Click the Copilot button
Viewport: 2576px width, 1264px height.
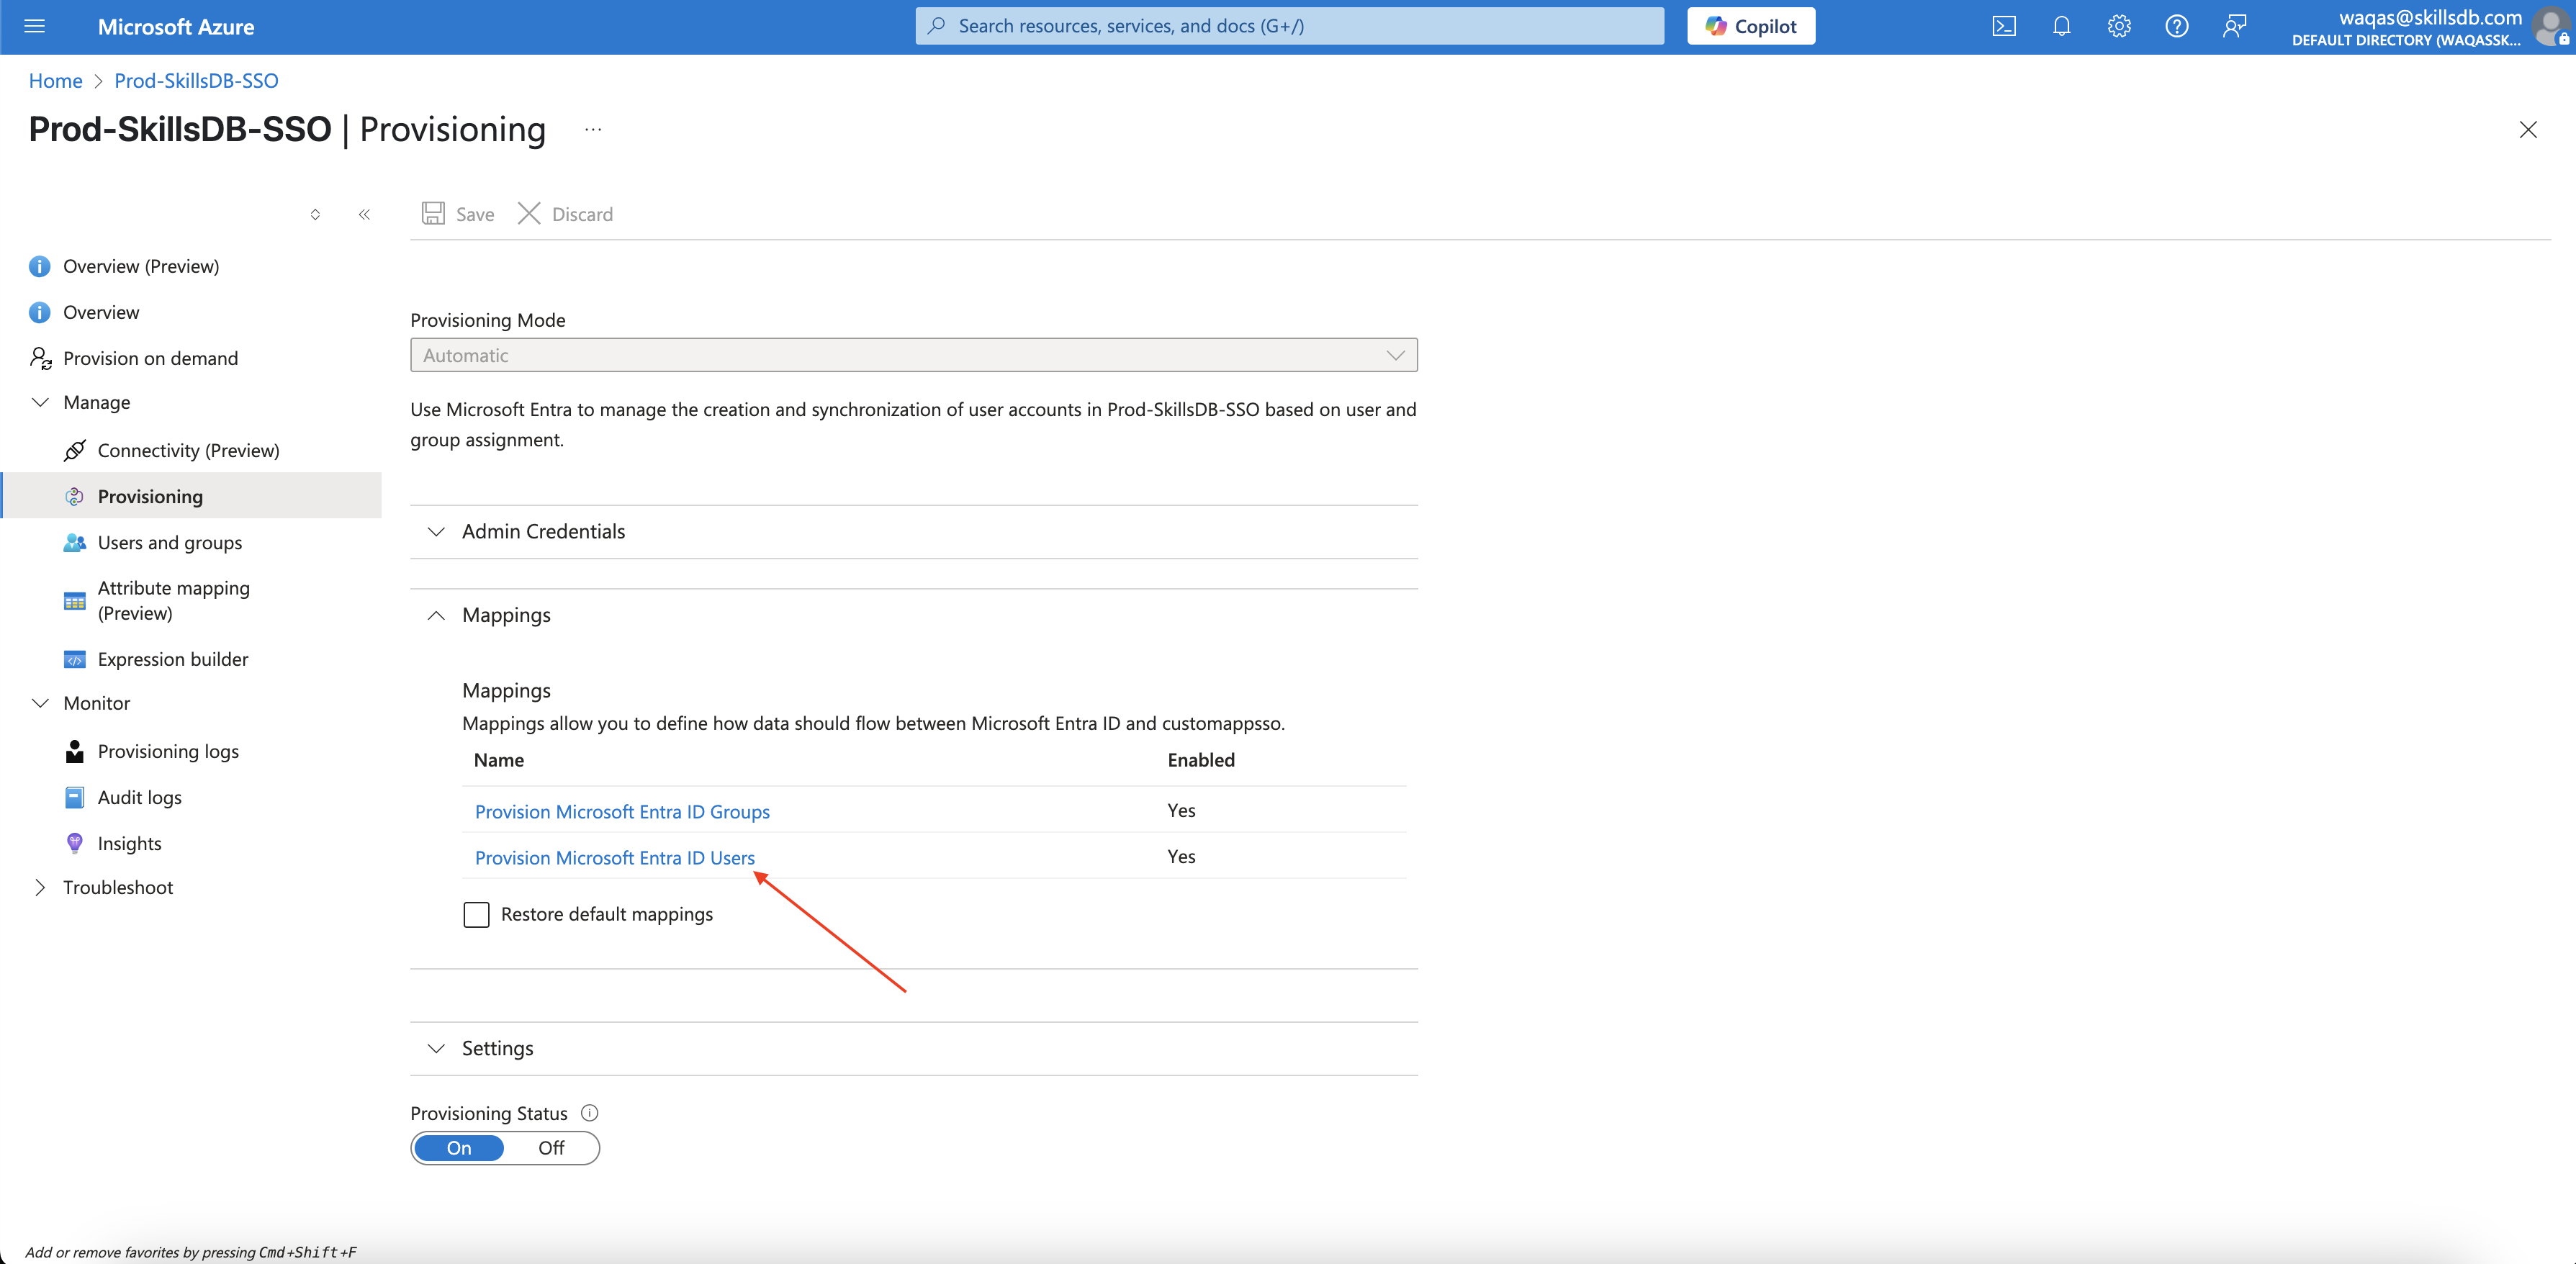[x=1750, y=26]
